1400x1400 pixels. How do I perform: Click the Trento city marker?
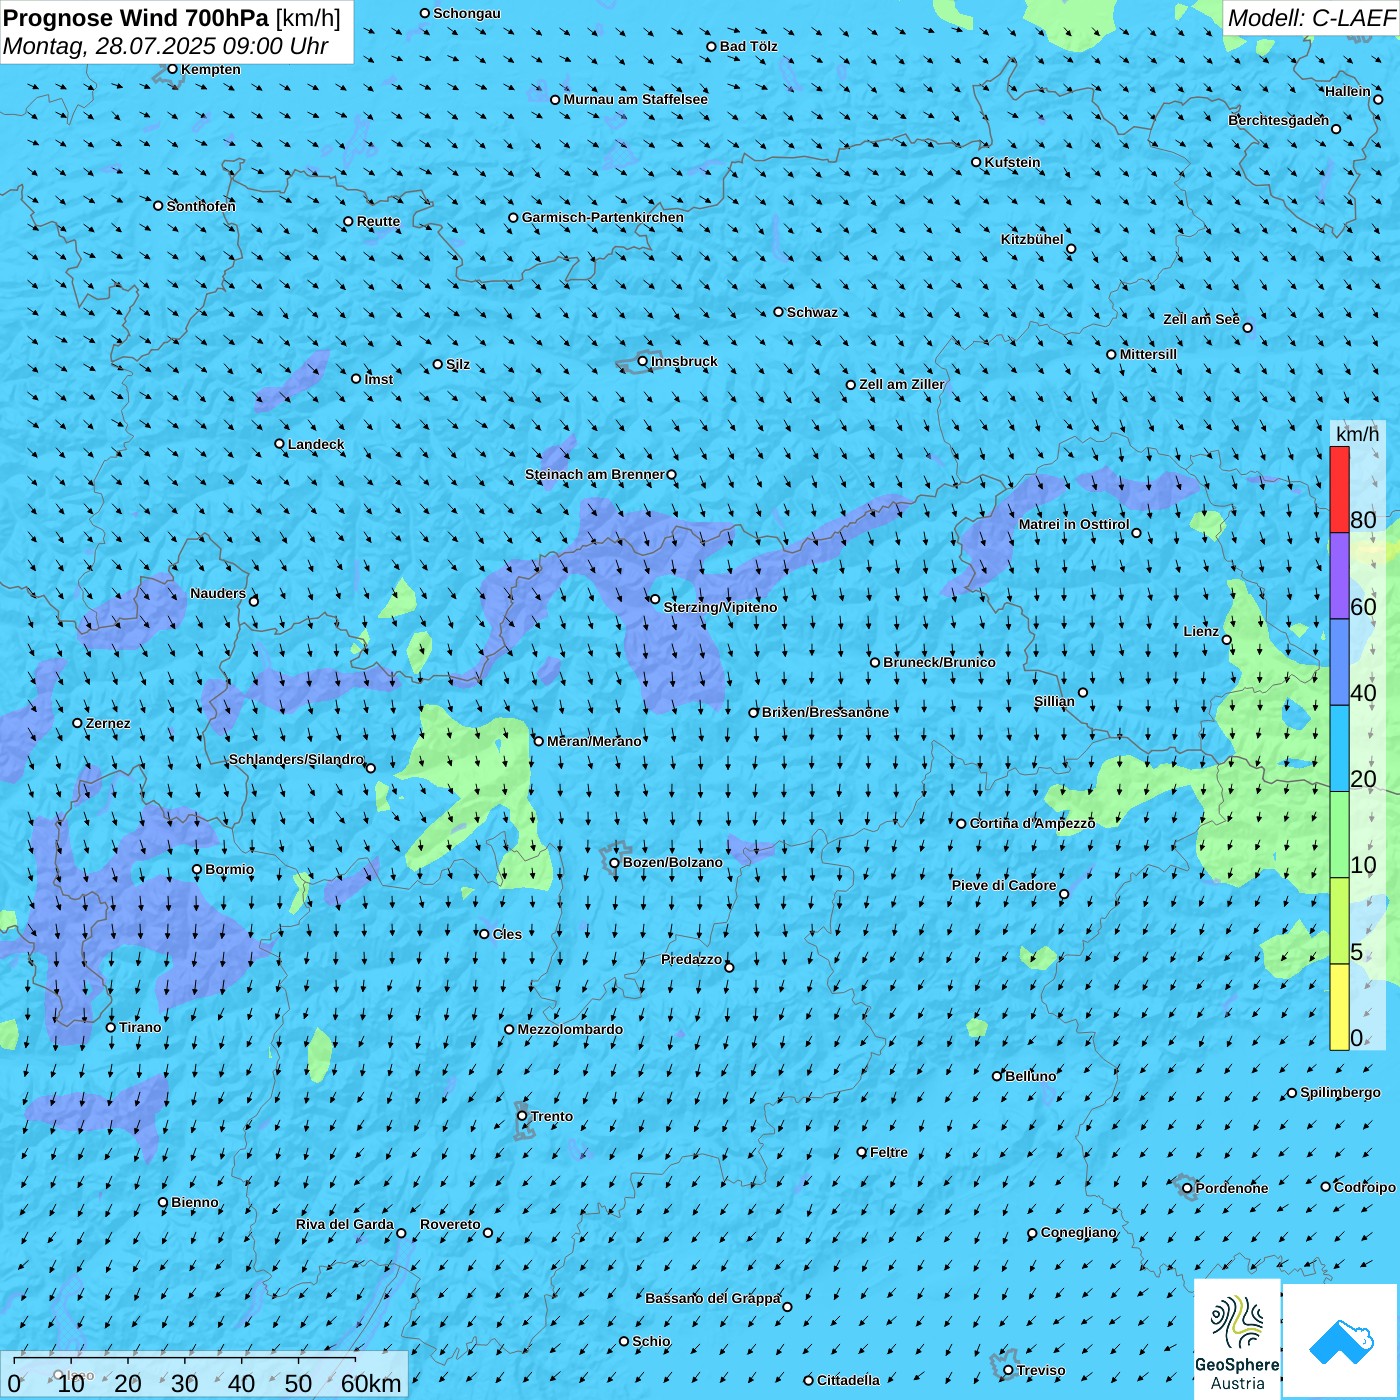coord(522,1116)
